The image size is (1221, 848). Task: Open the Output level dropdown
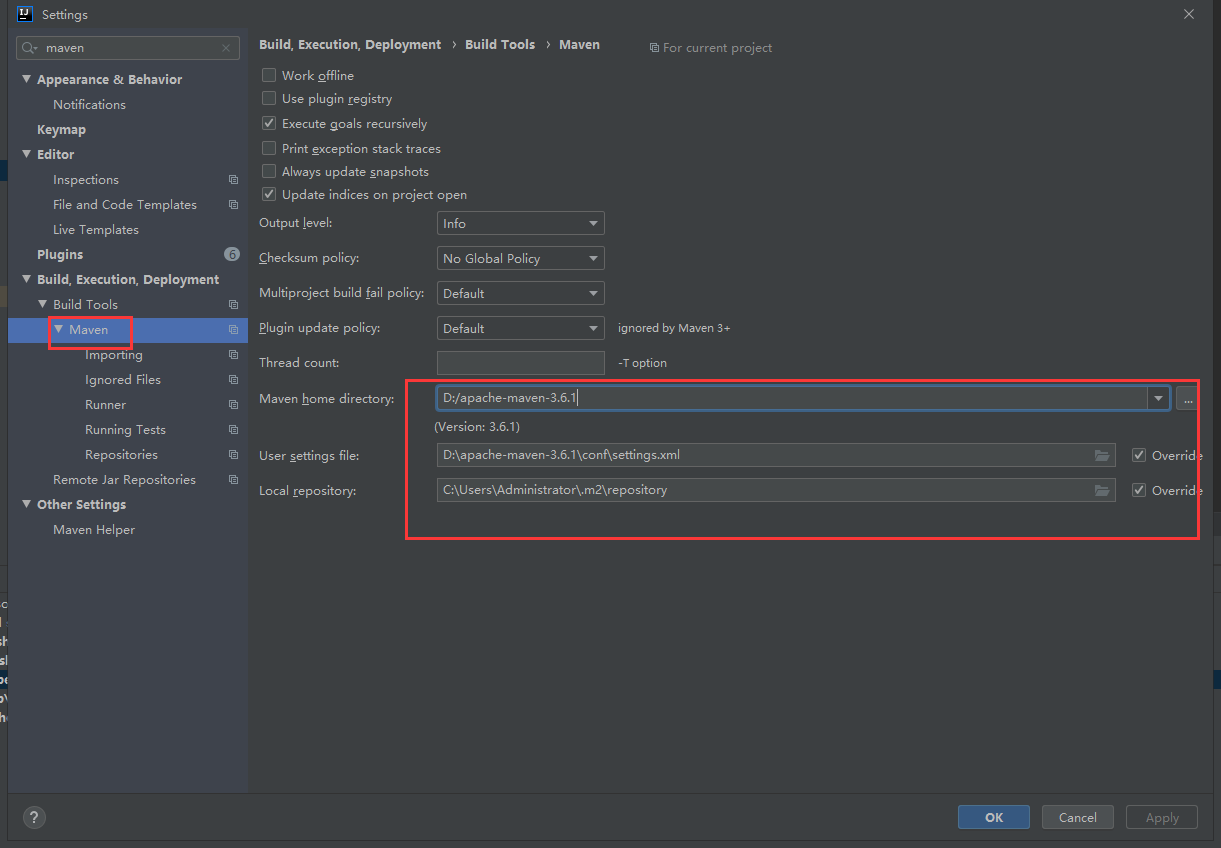point(521,224)
